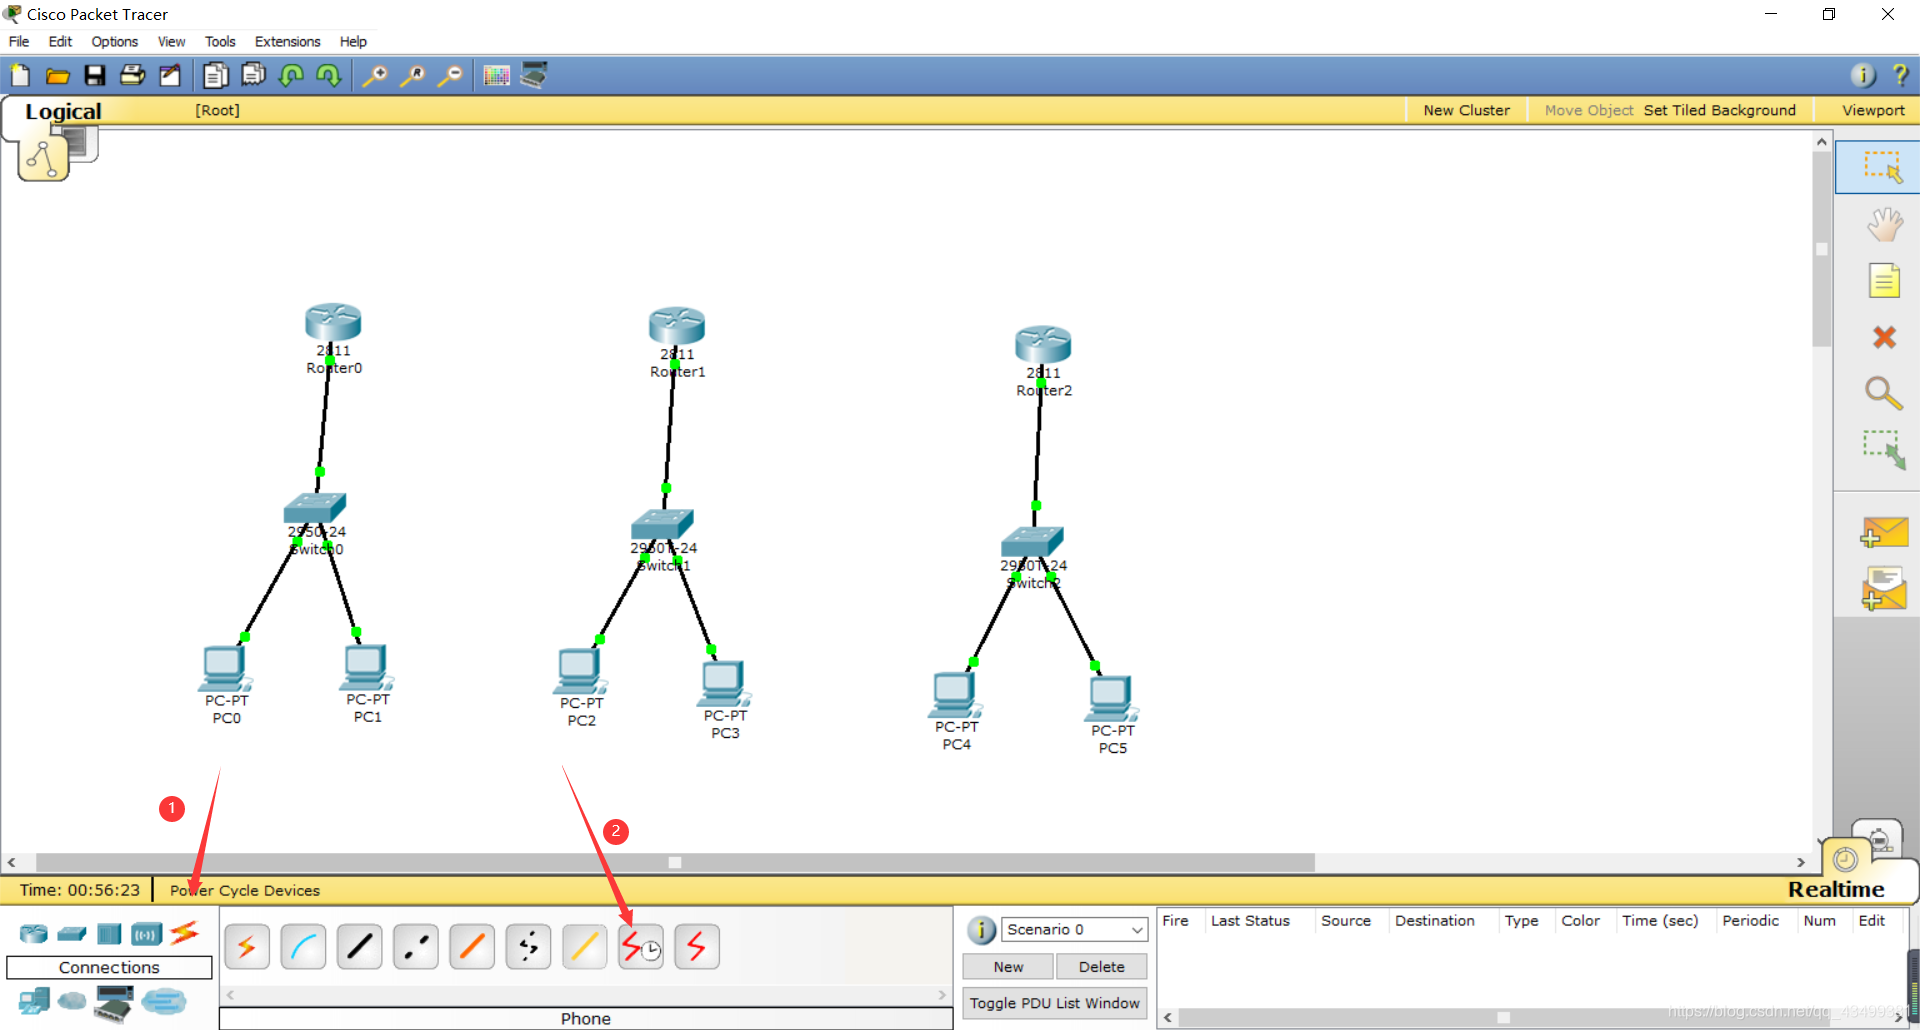The image size is (1920, 1030).
Task: Choose the Hubs device category
Action: click(109, 934)
